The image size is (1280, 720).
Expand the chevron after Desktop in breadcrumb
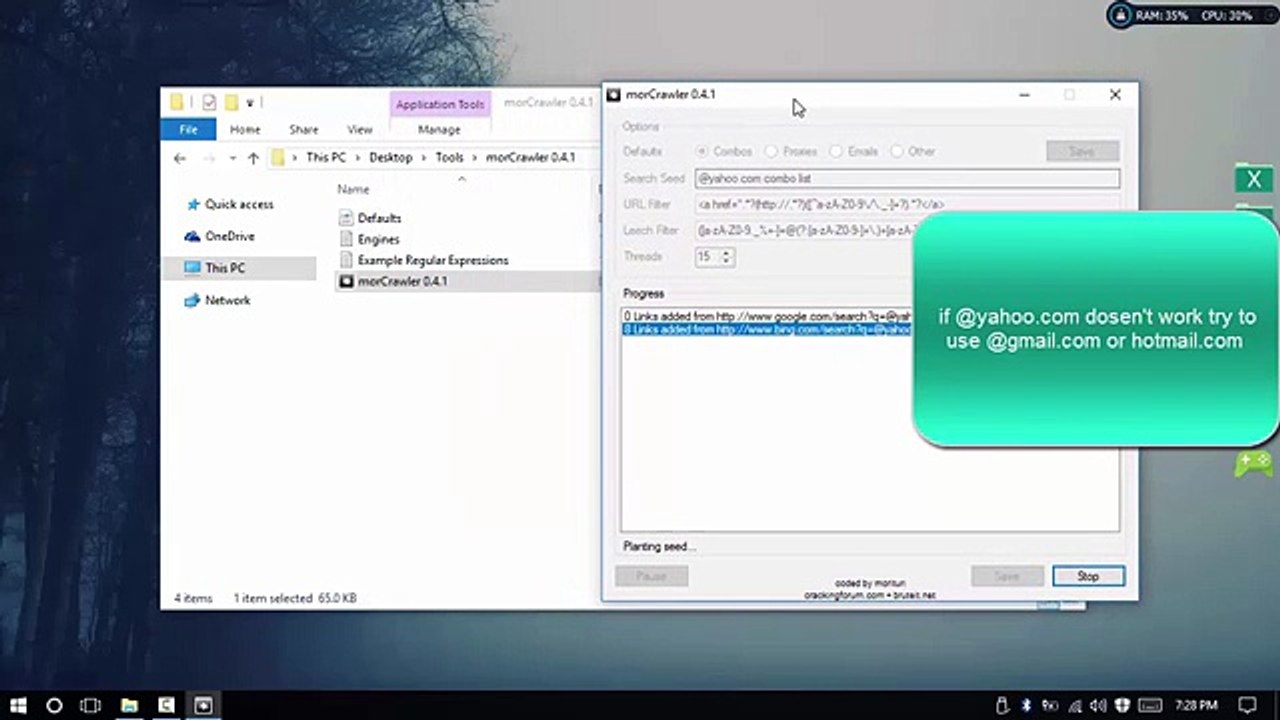(423, 158)
